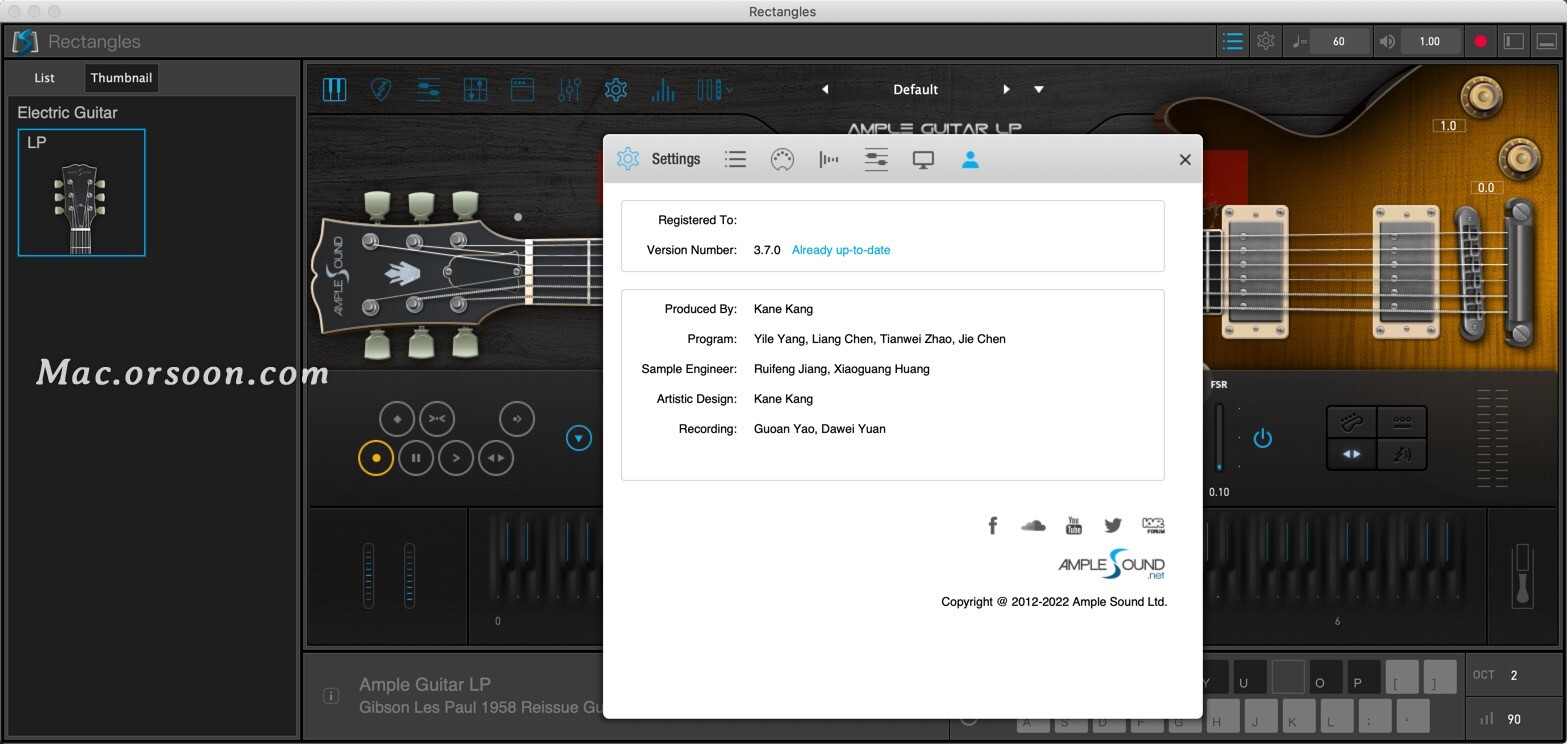The height and width of the screenshot is (744, 1567).
Task: Open the YouTube icon in the About panel
Action: pyautogui.click(x=1073, y=524)
